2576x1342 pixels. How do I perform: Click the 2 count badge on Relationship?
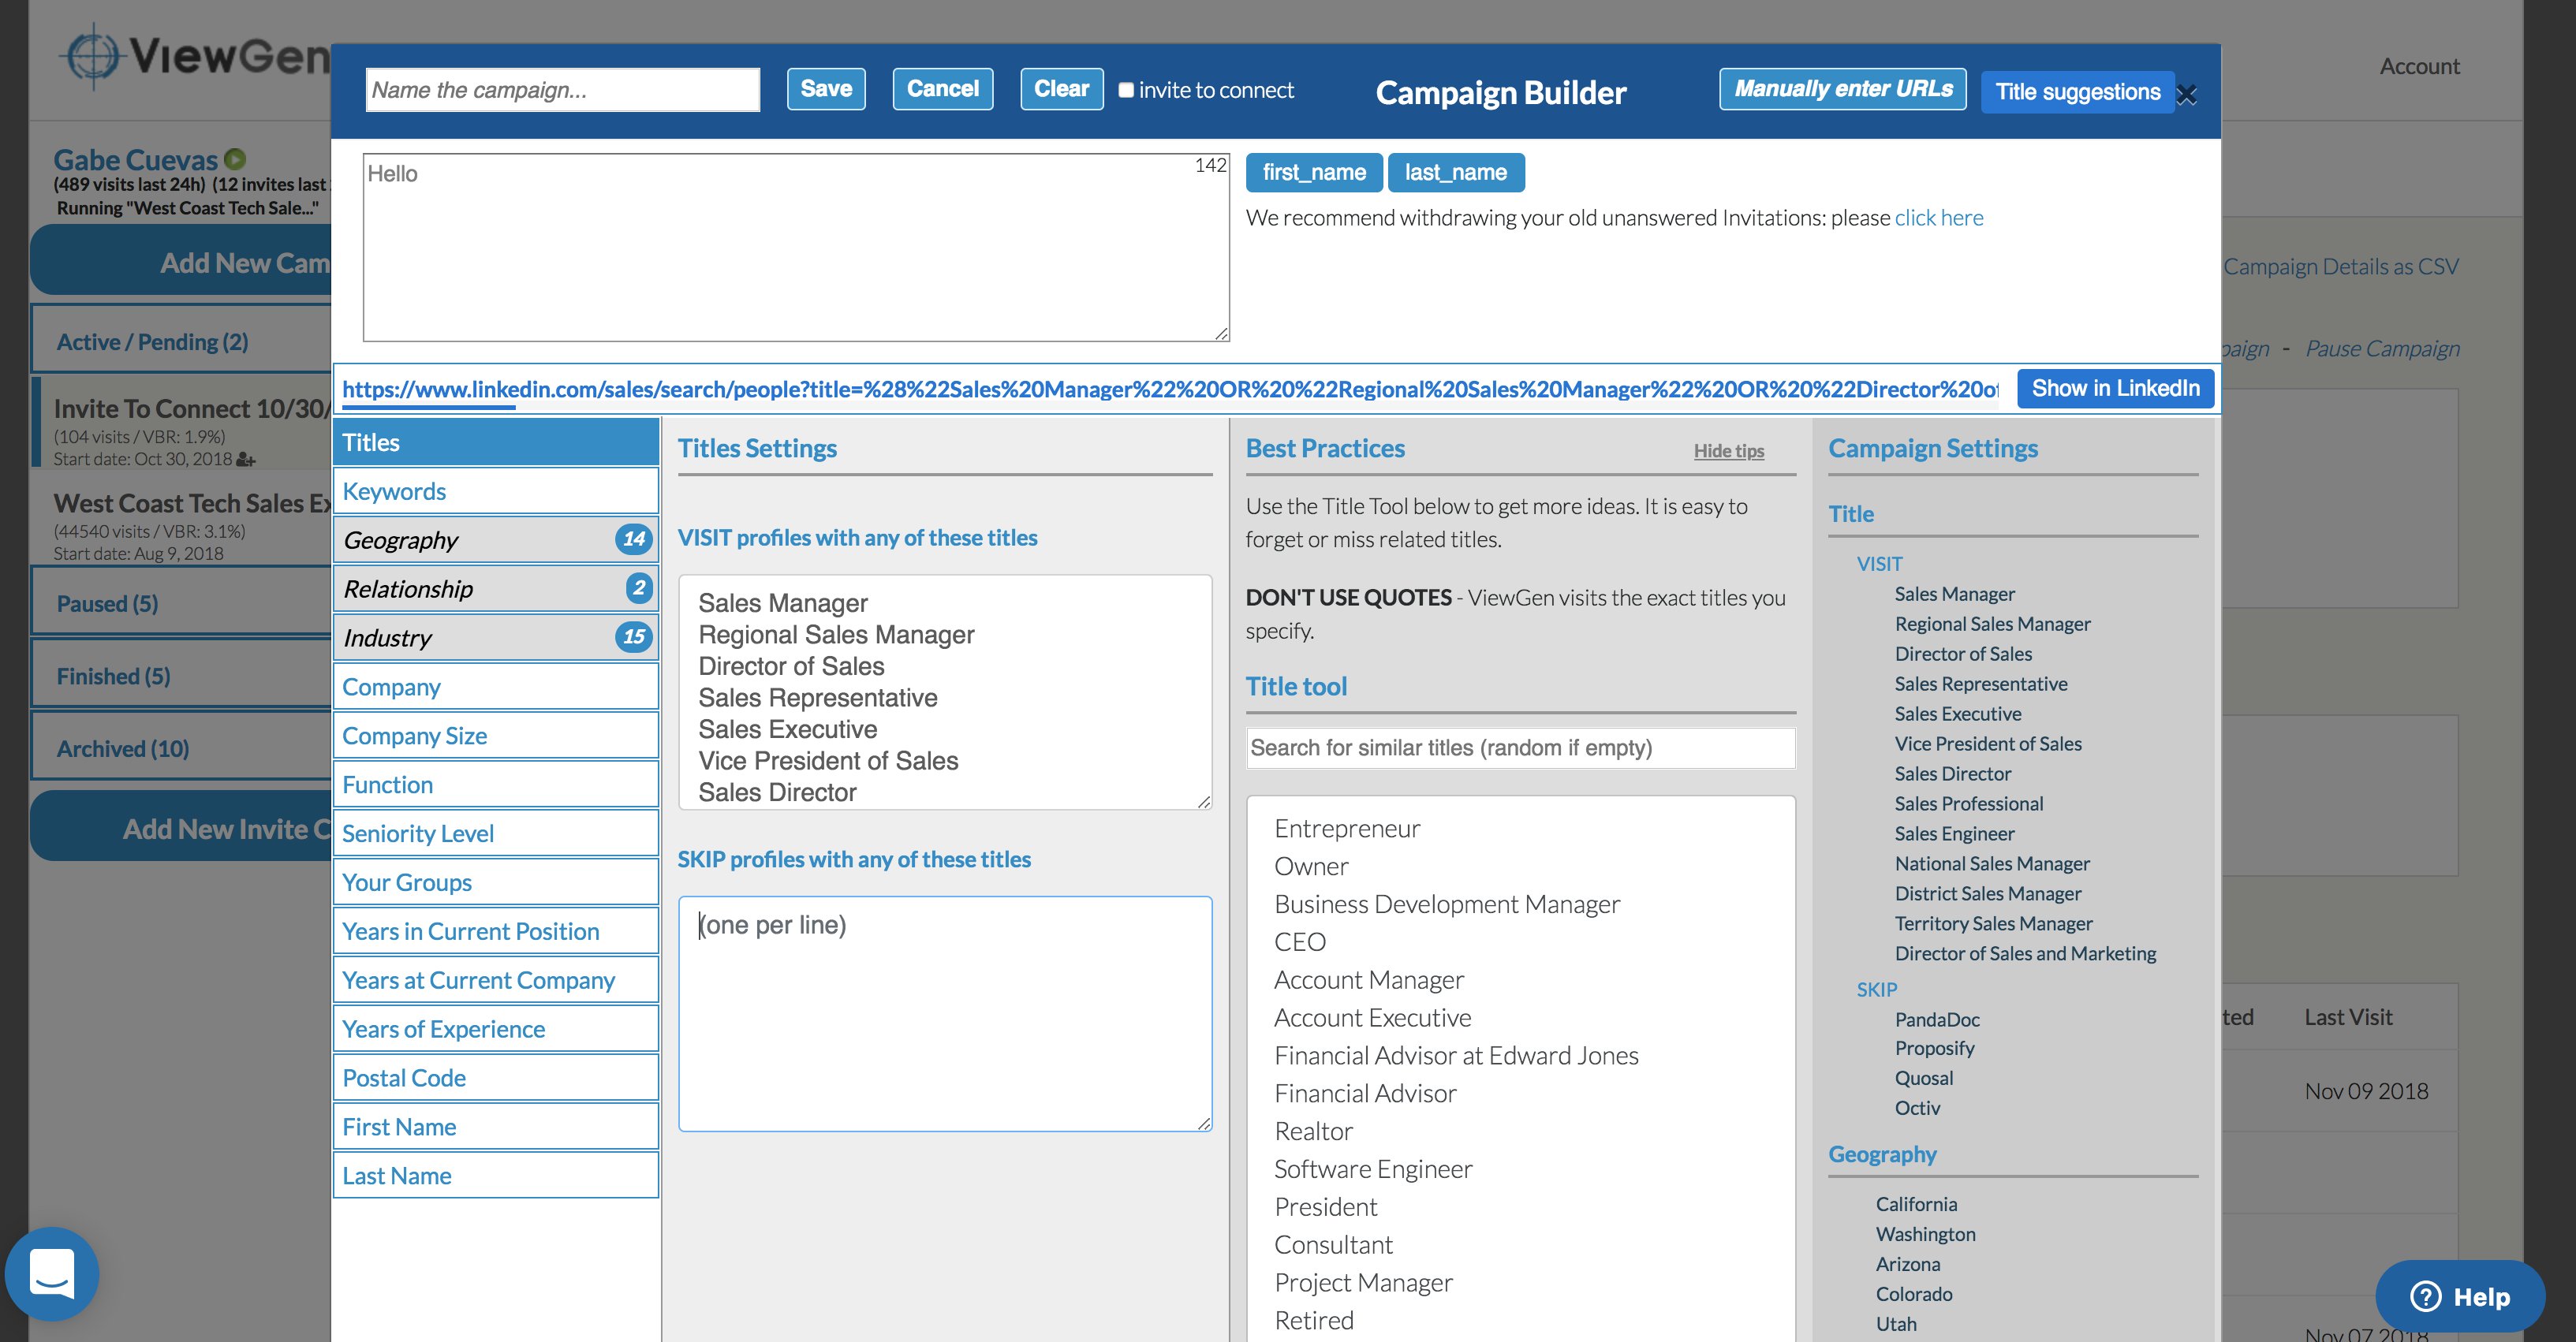tap(639, 588)
